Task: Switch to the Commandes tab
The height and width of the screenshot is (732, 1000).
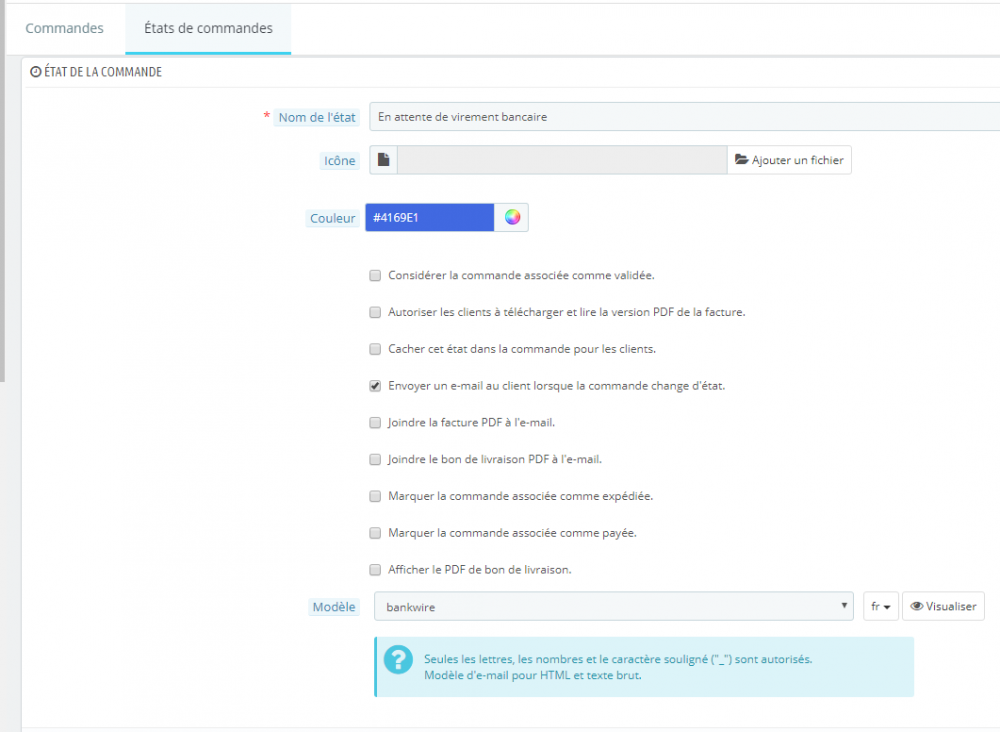Action: [x=64, y=28]
